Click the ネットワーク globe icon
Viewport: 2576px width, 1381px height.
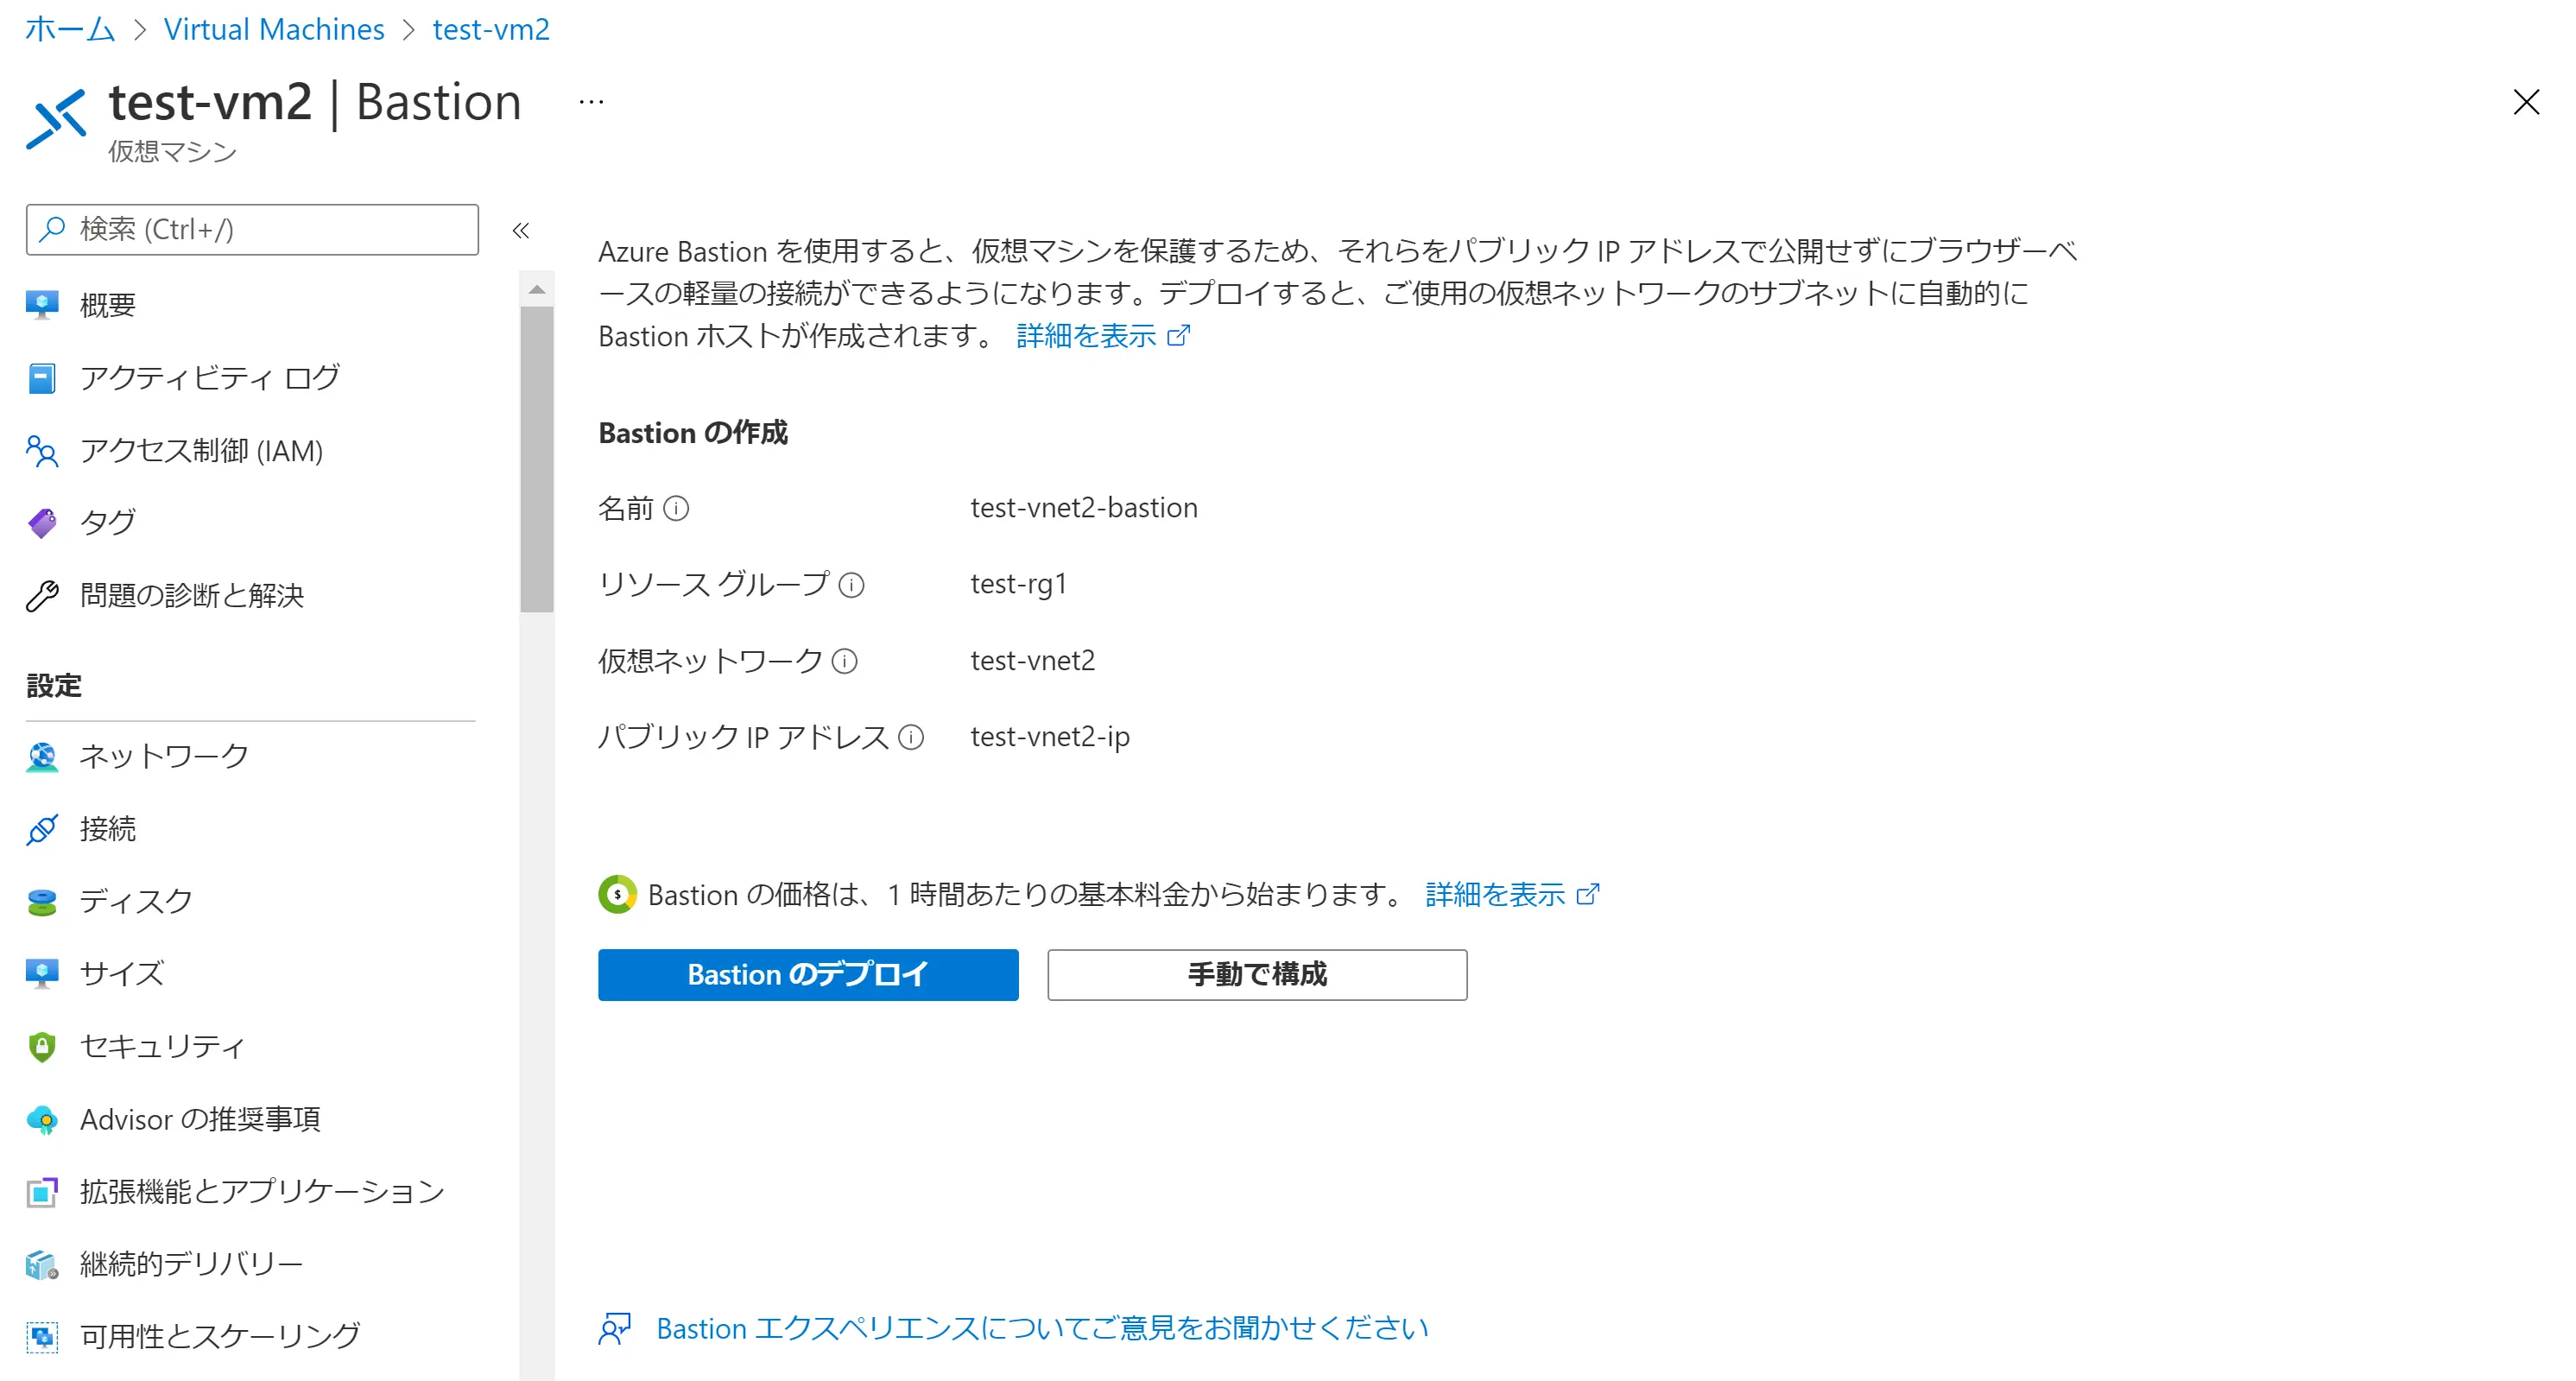tap(42, 757)
